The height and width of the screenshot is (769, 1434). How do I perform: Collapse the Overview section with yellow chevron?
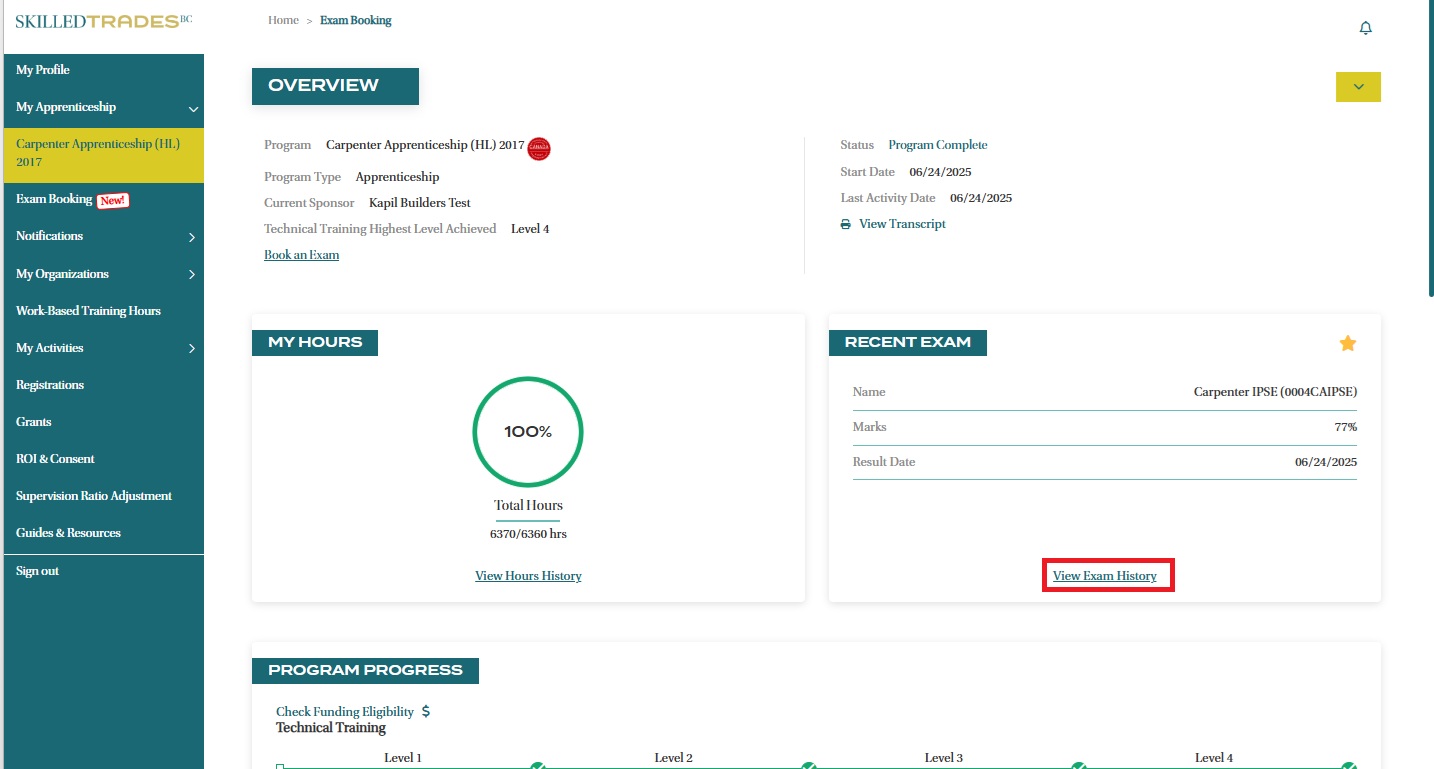coord(1357,87)
